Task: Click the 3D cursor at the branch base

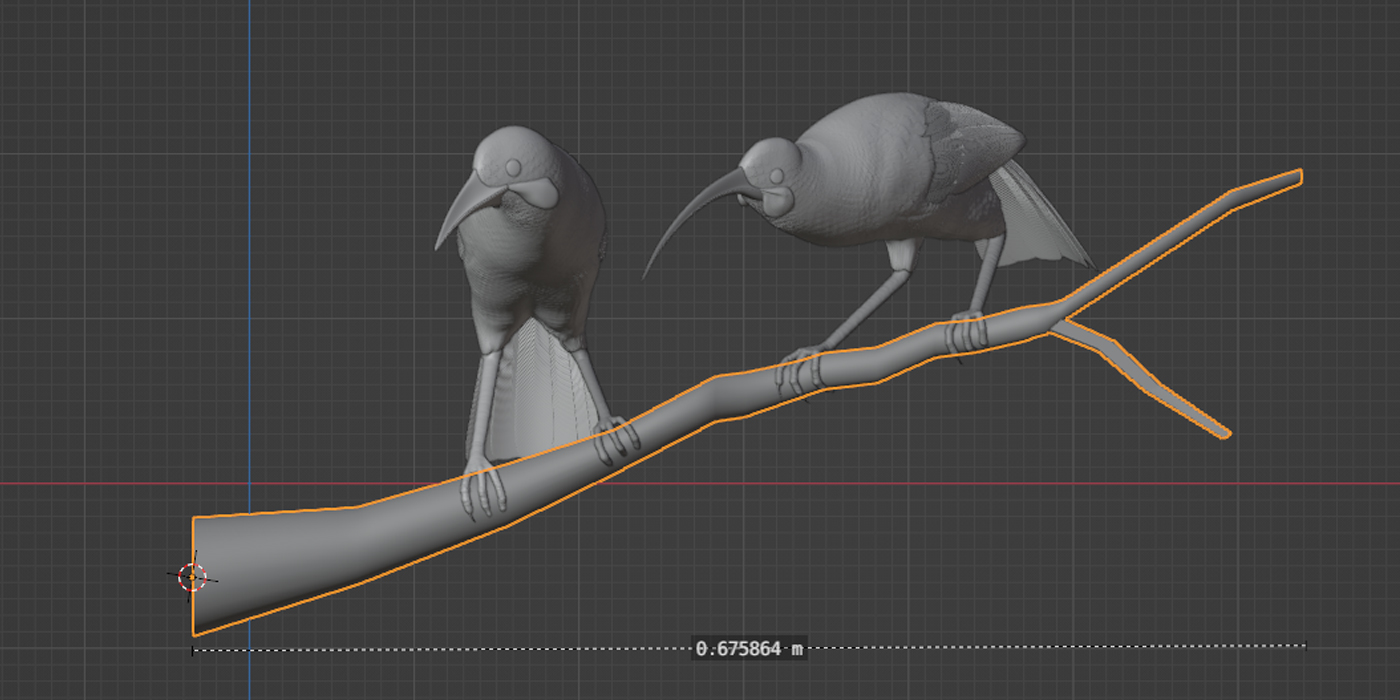Action: point(191,577)
